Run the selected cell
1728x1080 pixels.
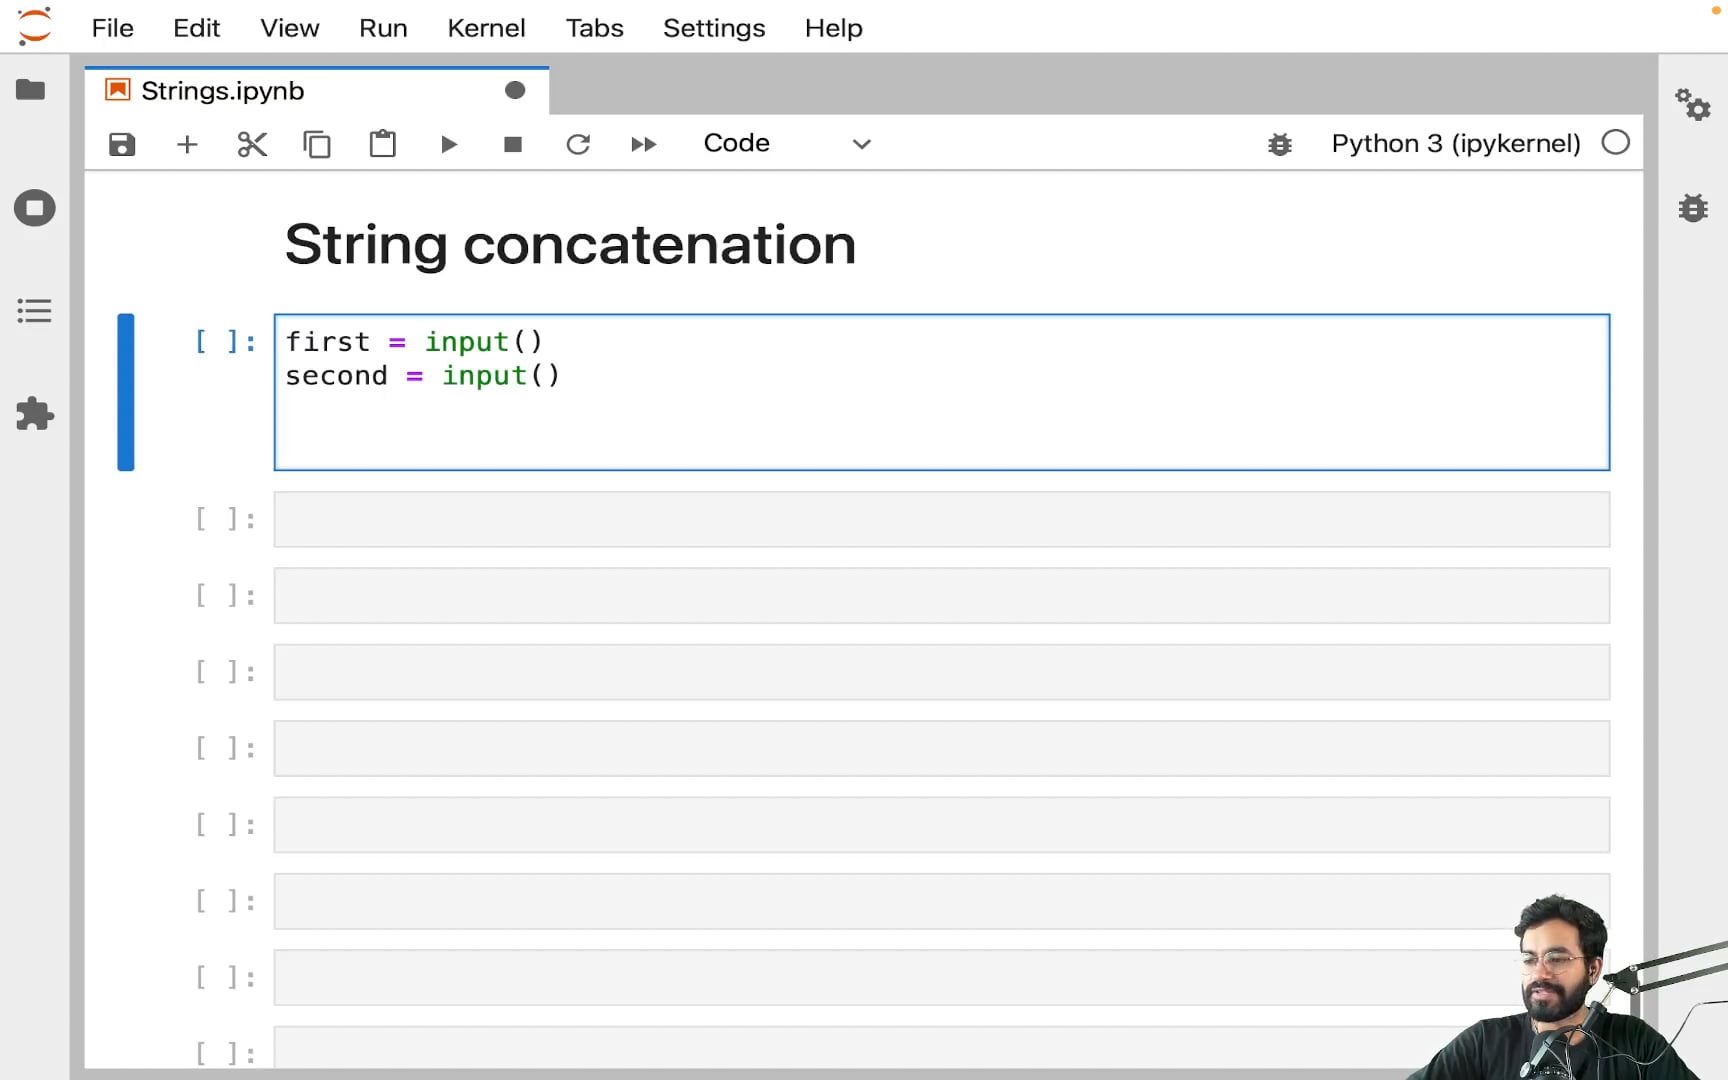tap(448, 145)
